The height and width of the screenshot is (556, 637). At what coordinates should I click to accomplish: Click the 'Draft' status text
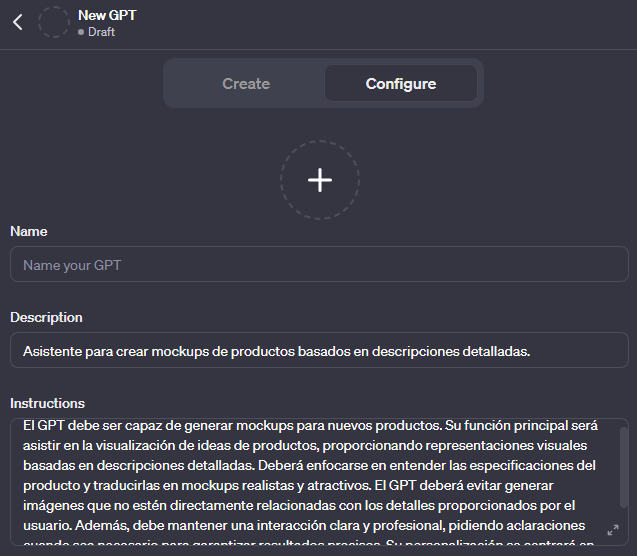101,32
